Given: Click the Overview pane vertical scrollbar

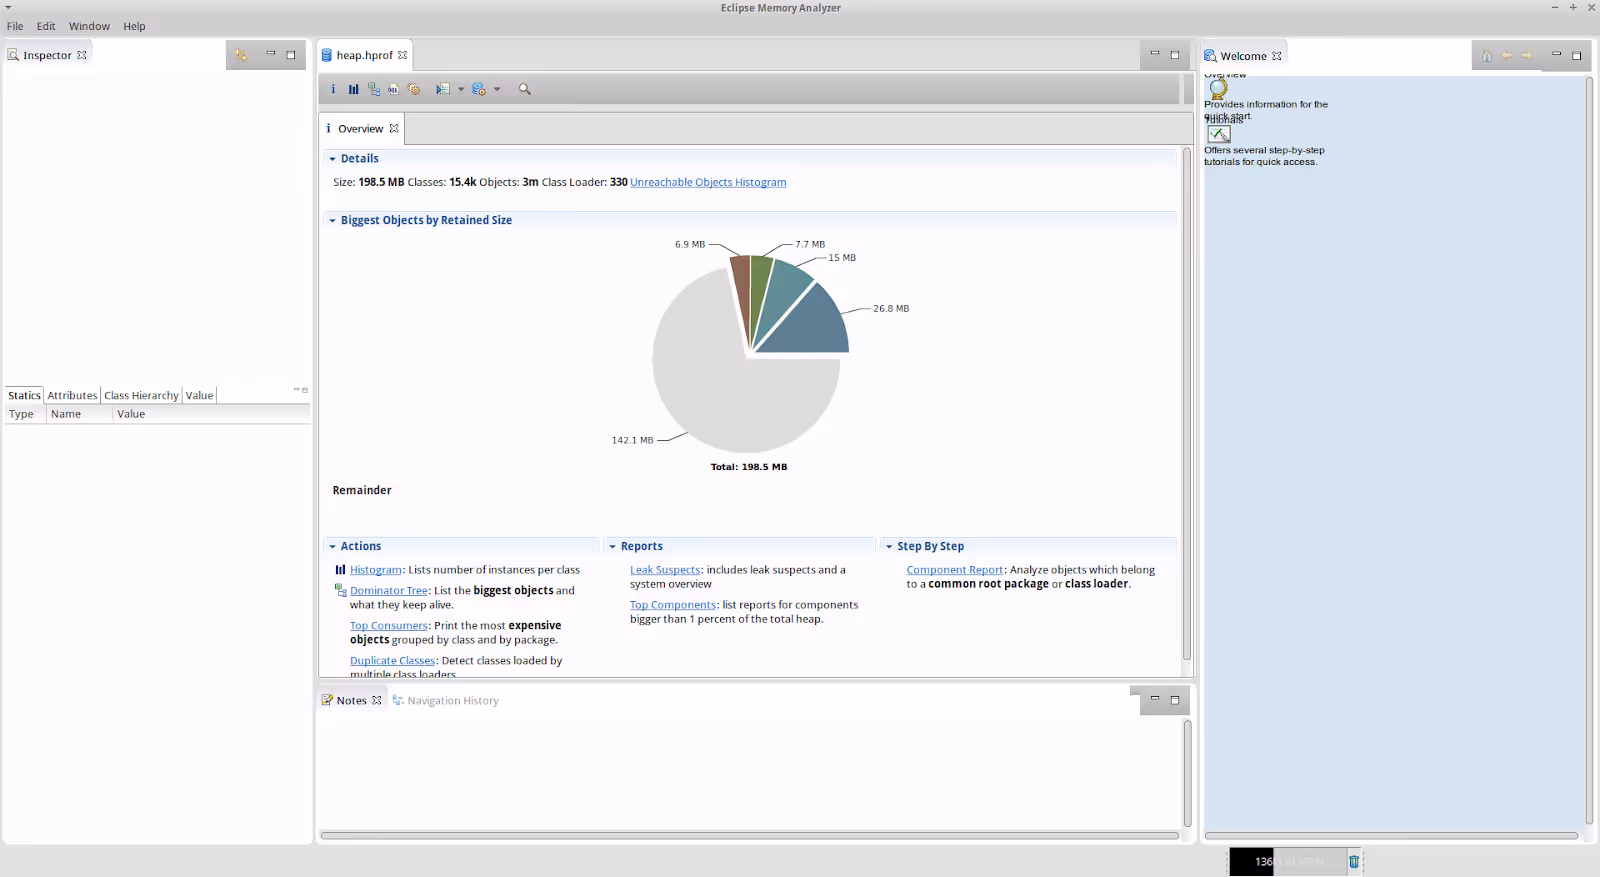Looking at the screenshot, I should click(1187, 404).
